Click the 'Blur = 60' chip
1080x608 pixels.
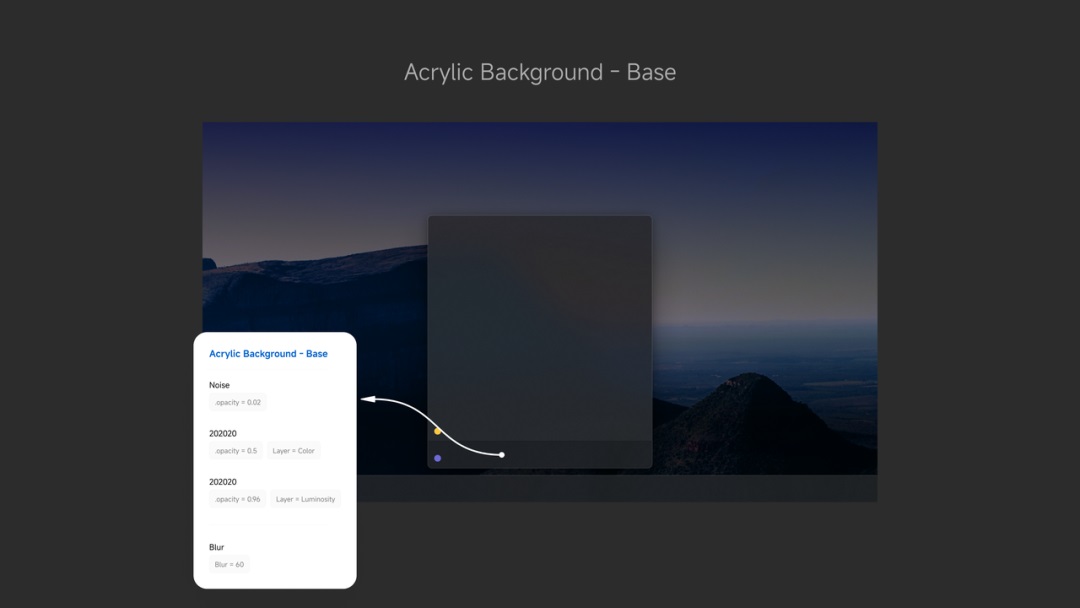[x=229, y=564]
